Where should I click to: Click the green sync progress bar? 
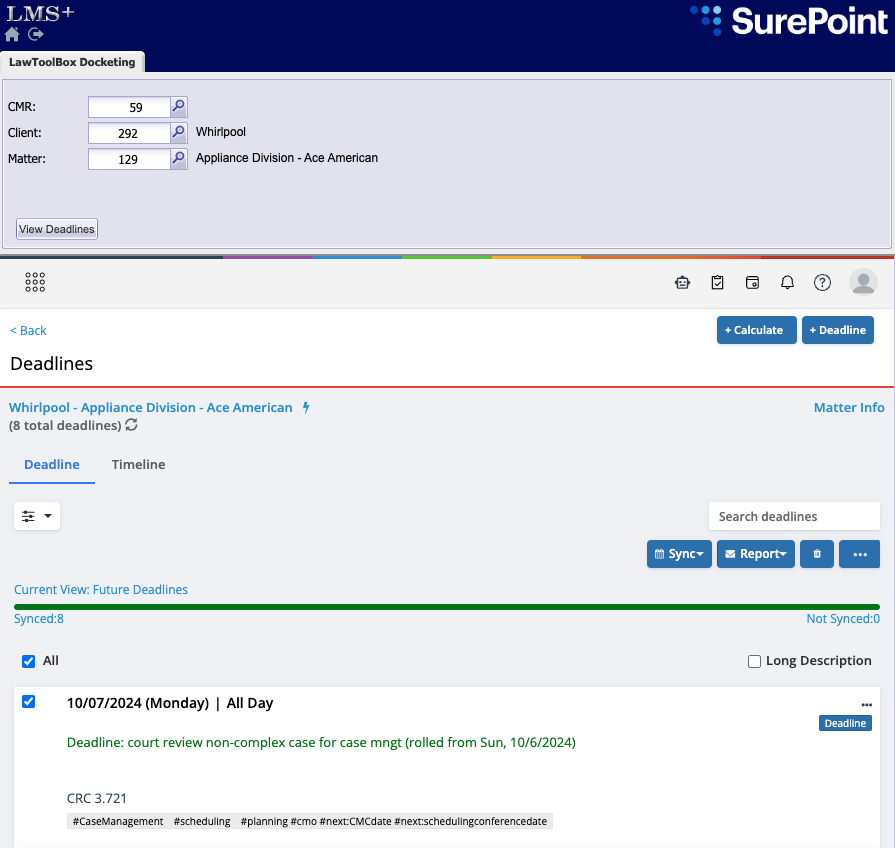[447, 607]
